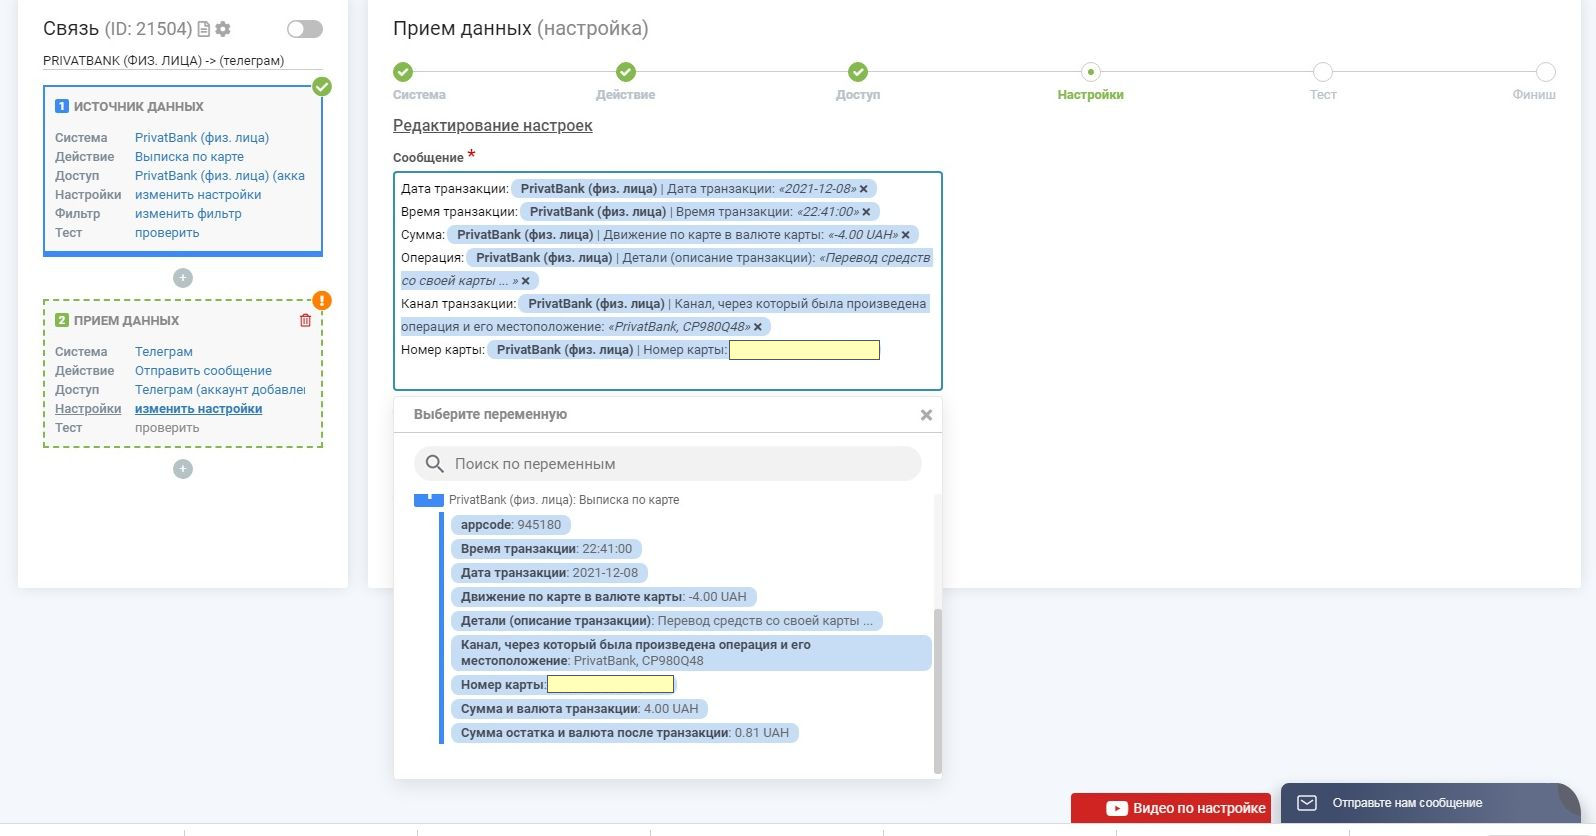Screen dimensions: 1596x836
Task: Open connection settings gear icon
Action: pyautogui.click(x=223, y=29)
